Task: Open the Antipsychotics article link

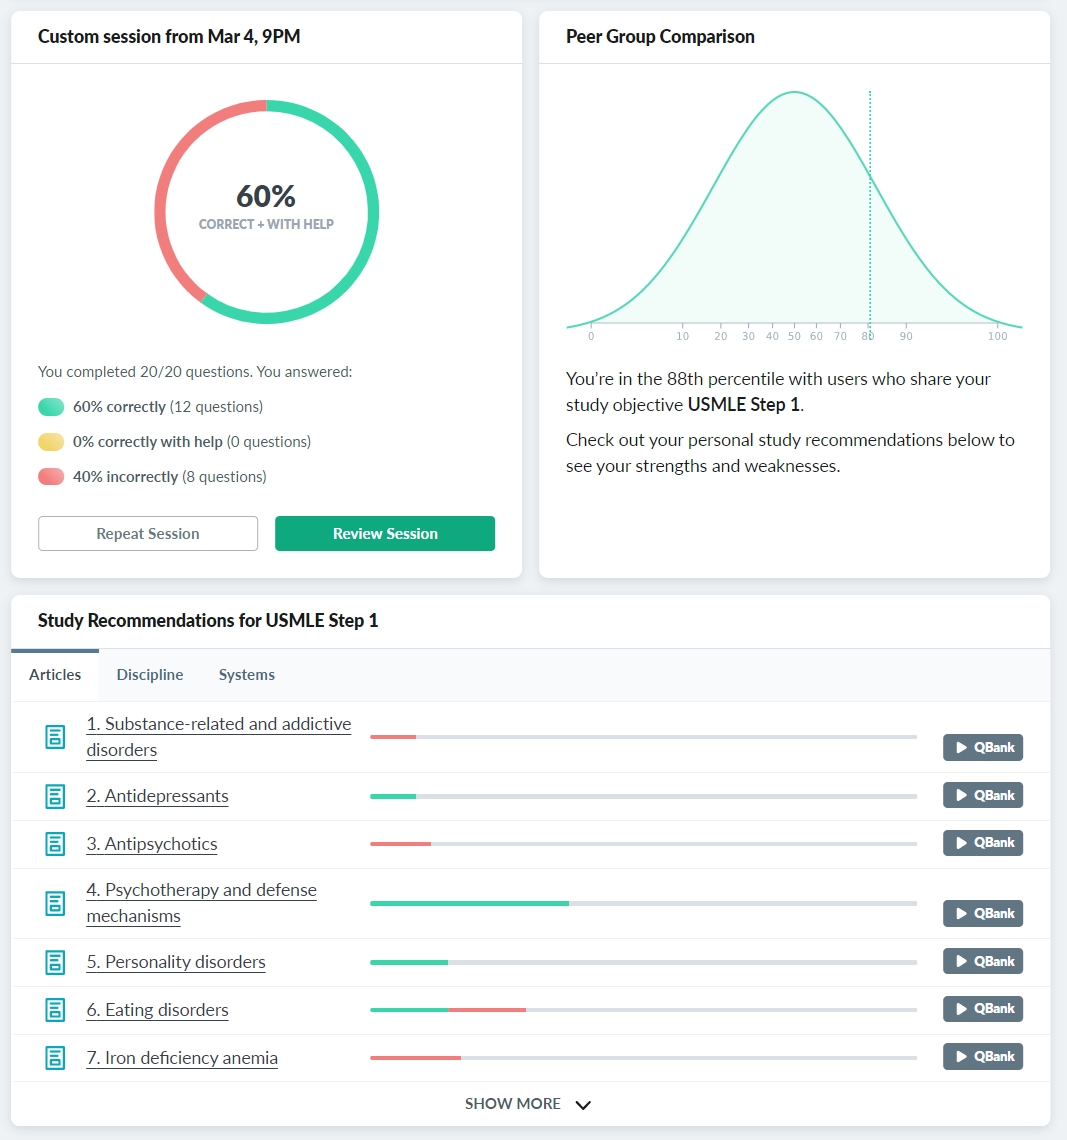Action: pyautogui.click(x=152, y=844)
